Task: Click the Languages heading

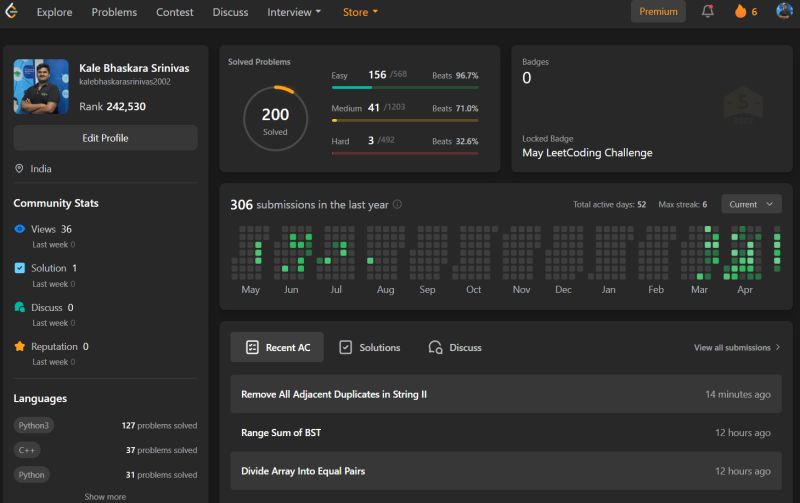Action: (40, 398)
